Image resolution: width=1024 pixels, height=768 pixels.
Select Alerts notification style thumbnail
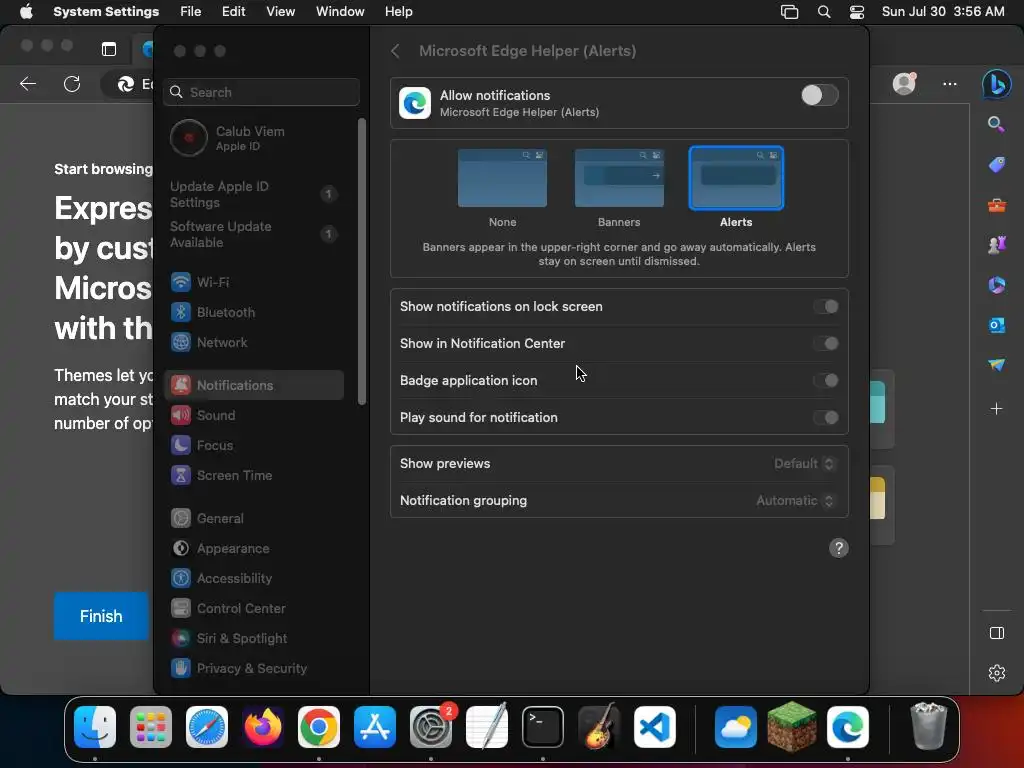point(736,178)
